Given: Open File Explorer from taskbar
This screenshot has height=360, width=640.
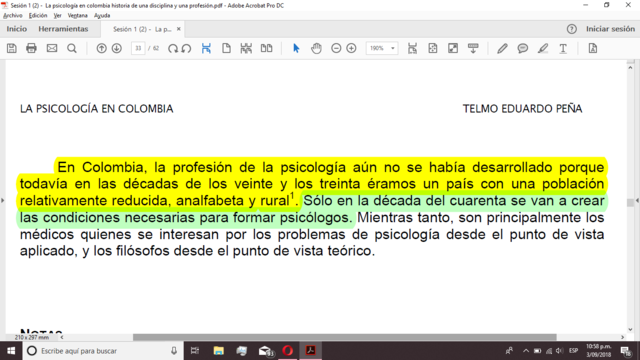Looking at the screenshot, I should pos(219,351).
